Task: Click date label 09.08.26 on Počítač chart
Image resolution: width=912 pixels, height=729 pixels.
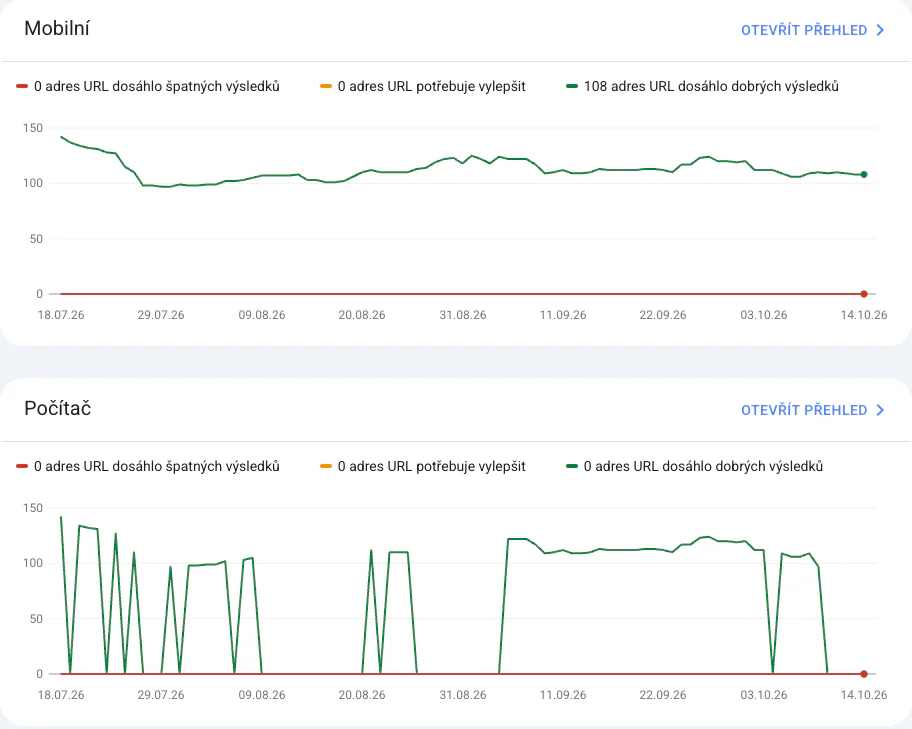Action: click(262, 695)
